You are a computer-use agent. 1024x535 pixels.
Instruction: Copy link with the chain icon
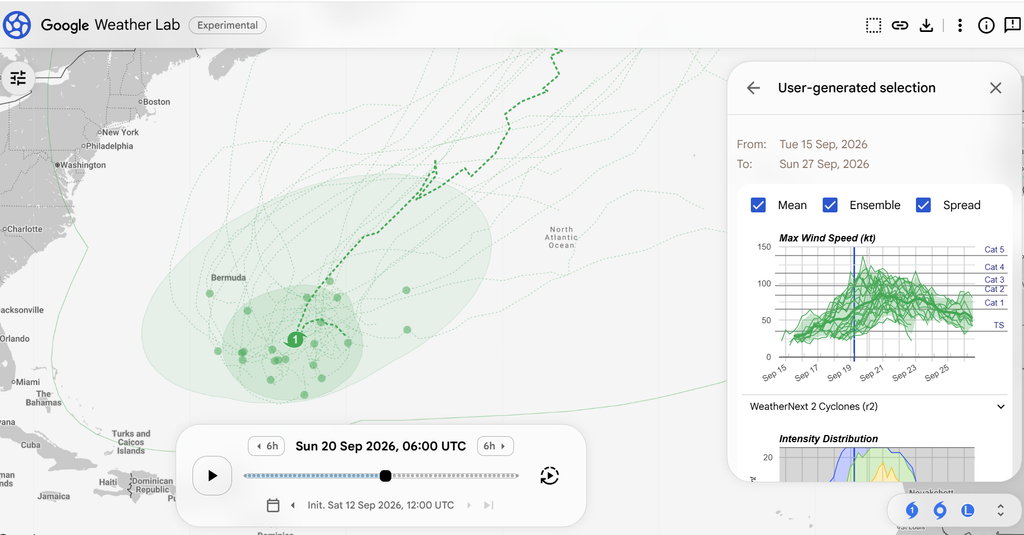900,25
